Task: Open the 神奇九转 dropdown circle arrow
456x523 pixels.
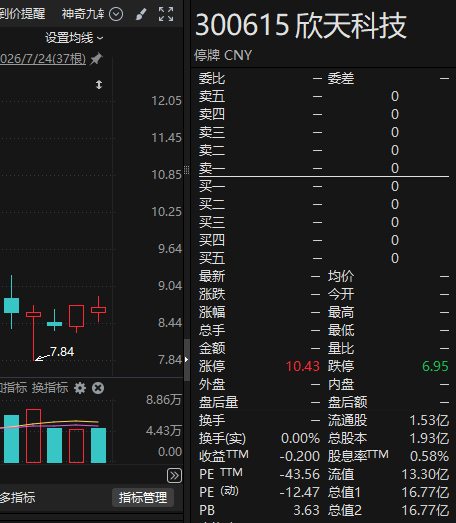Action: 116,14
